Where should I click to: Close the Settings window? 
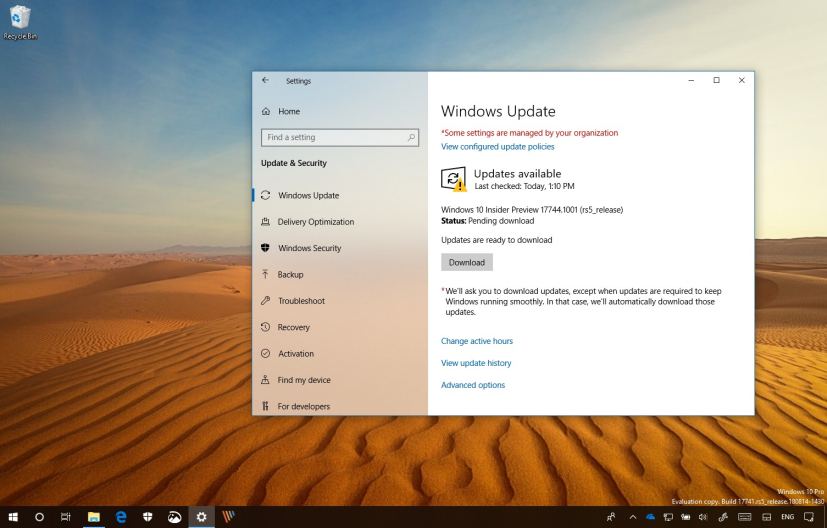pos(742,80)
